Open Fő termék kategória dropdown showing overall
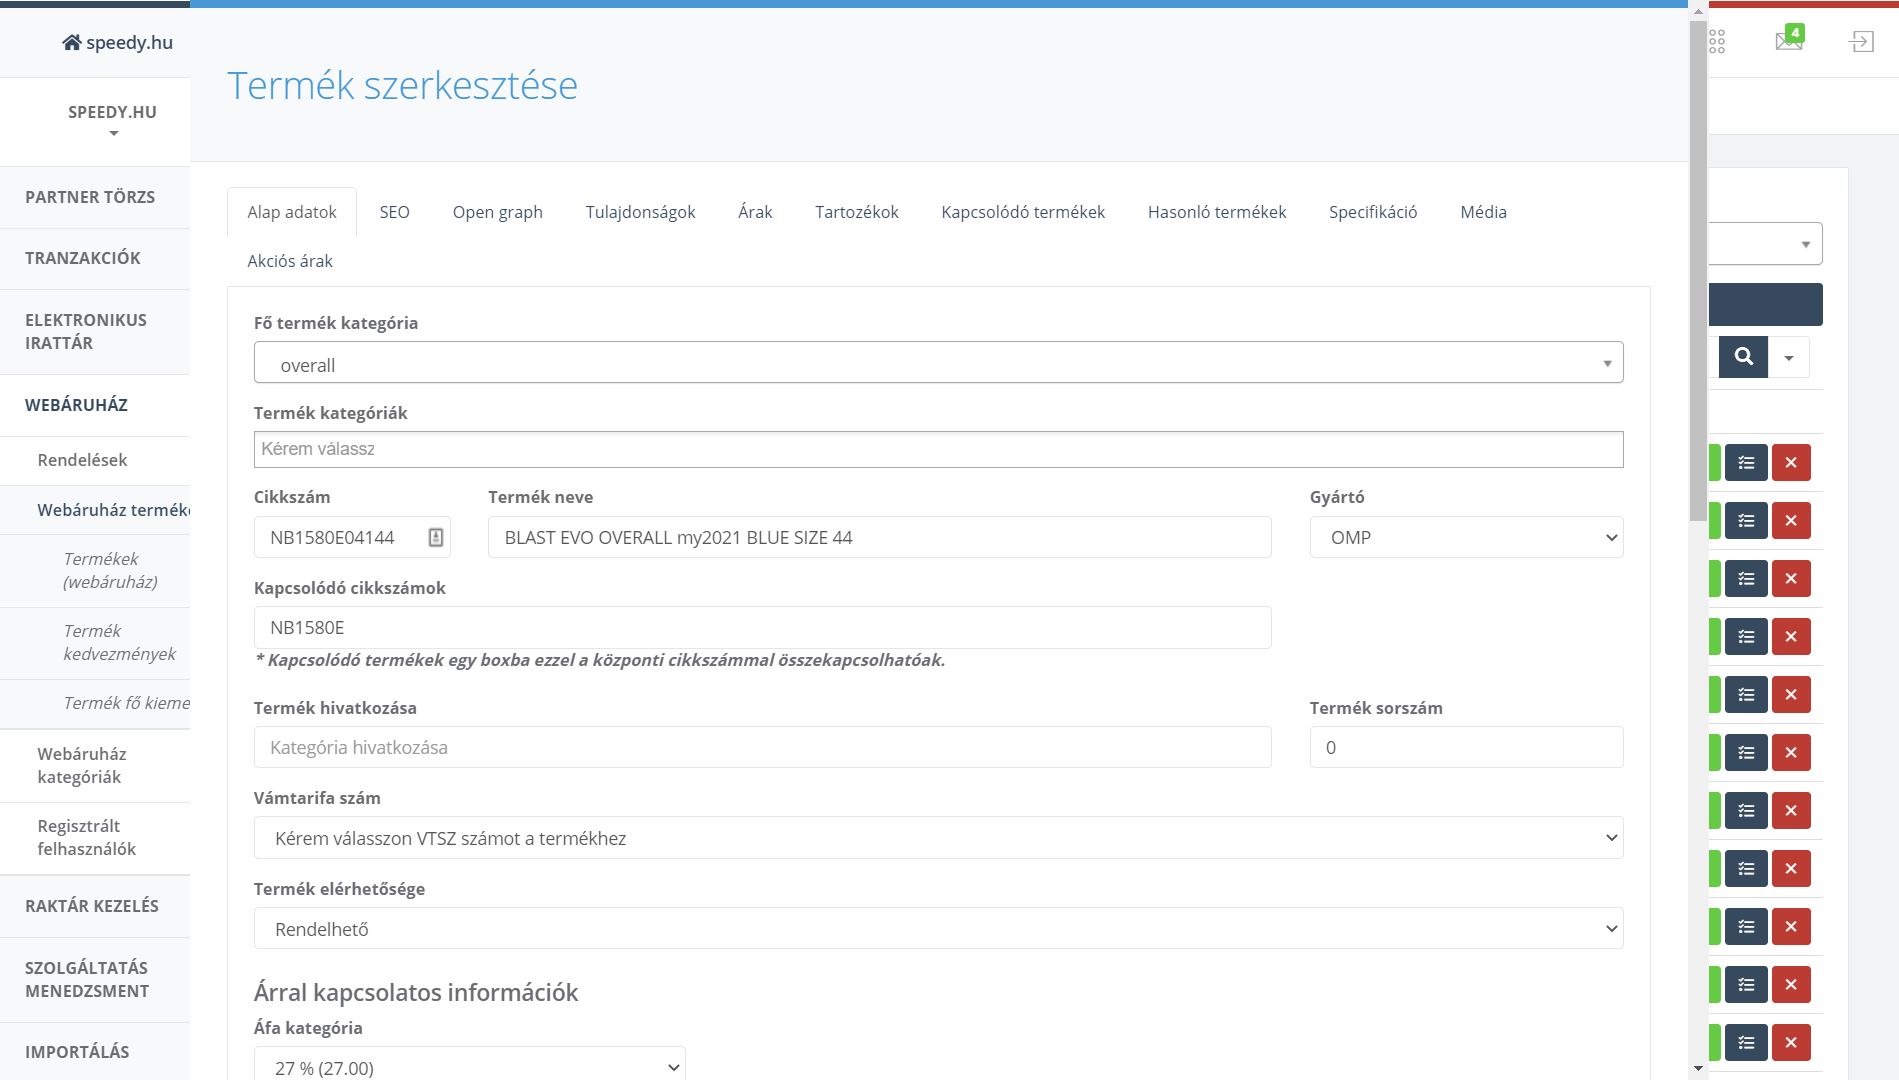1899x1080 pixels. pos(938,362)
